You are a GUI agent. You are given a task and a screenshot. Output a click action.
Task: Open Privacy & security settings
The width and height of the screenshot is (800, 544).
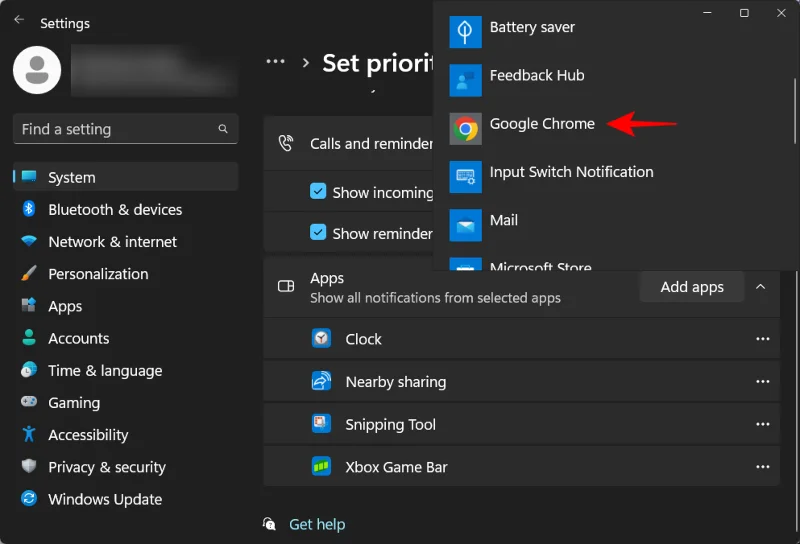coord(126,466)
